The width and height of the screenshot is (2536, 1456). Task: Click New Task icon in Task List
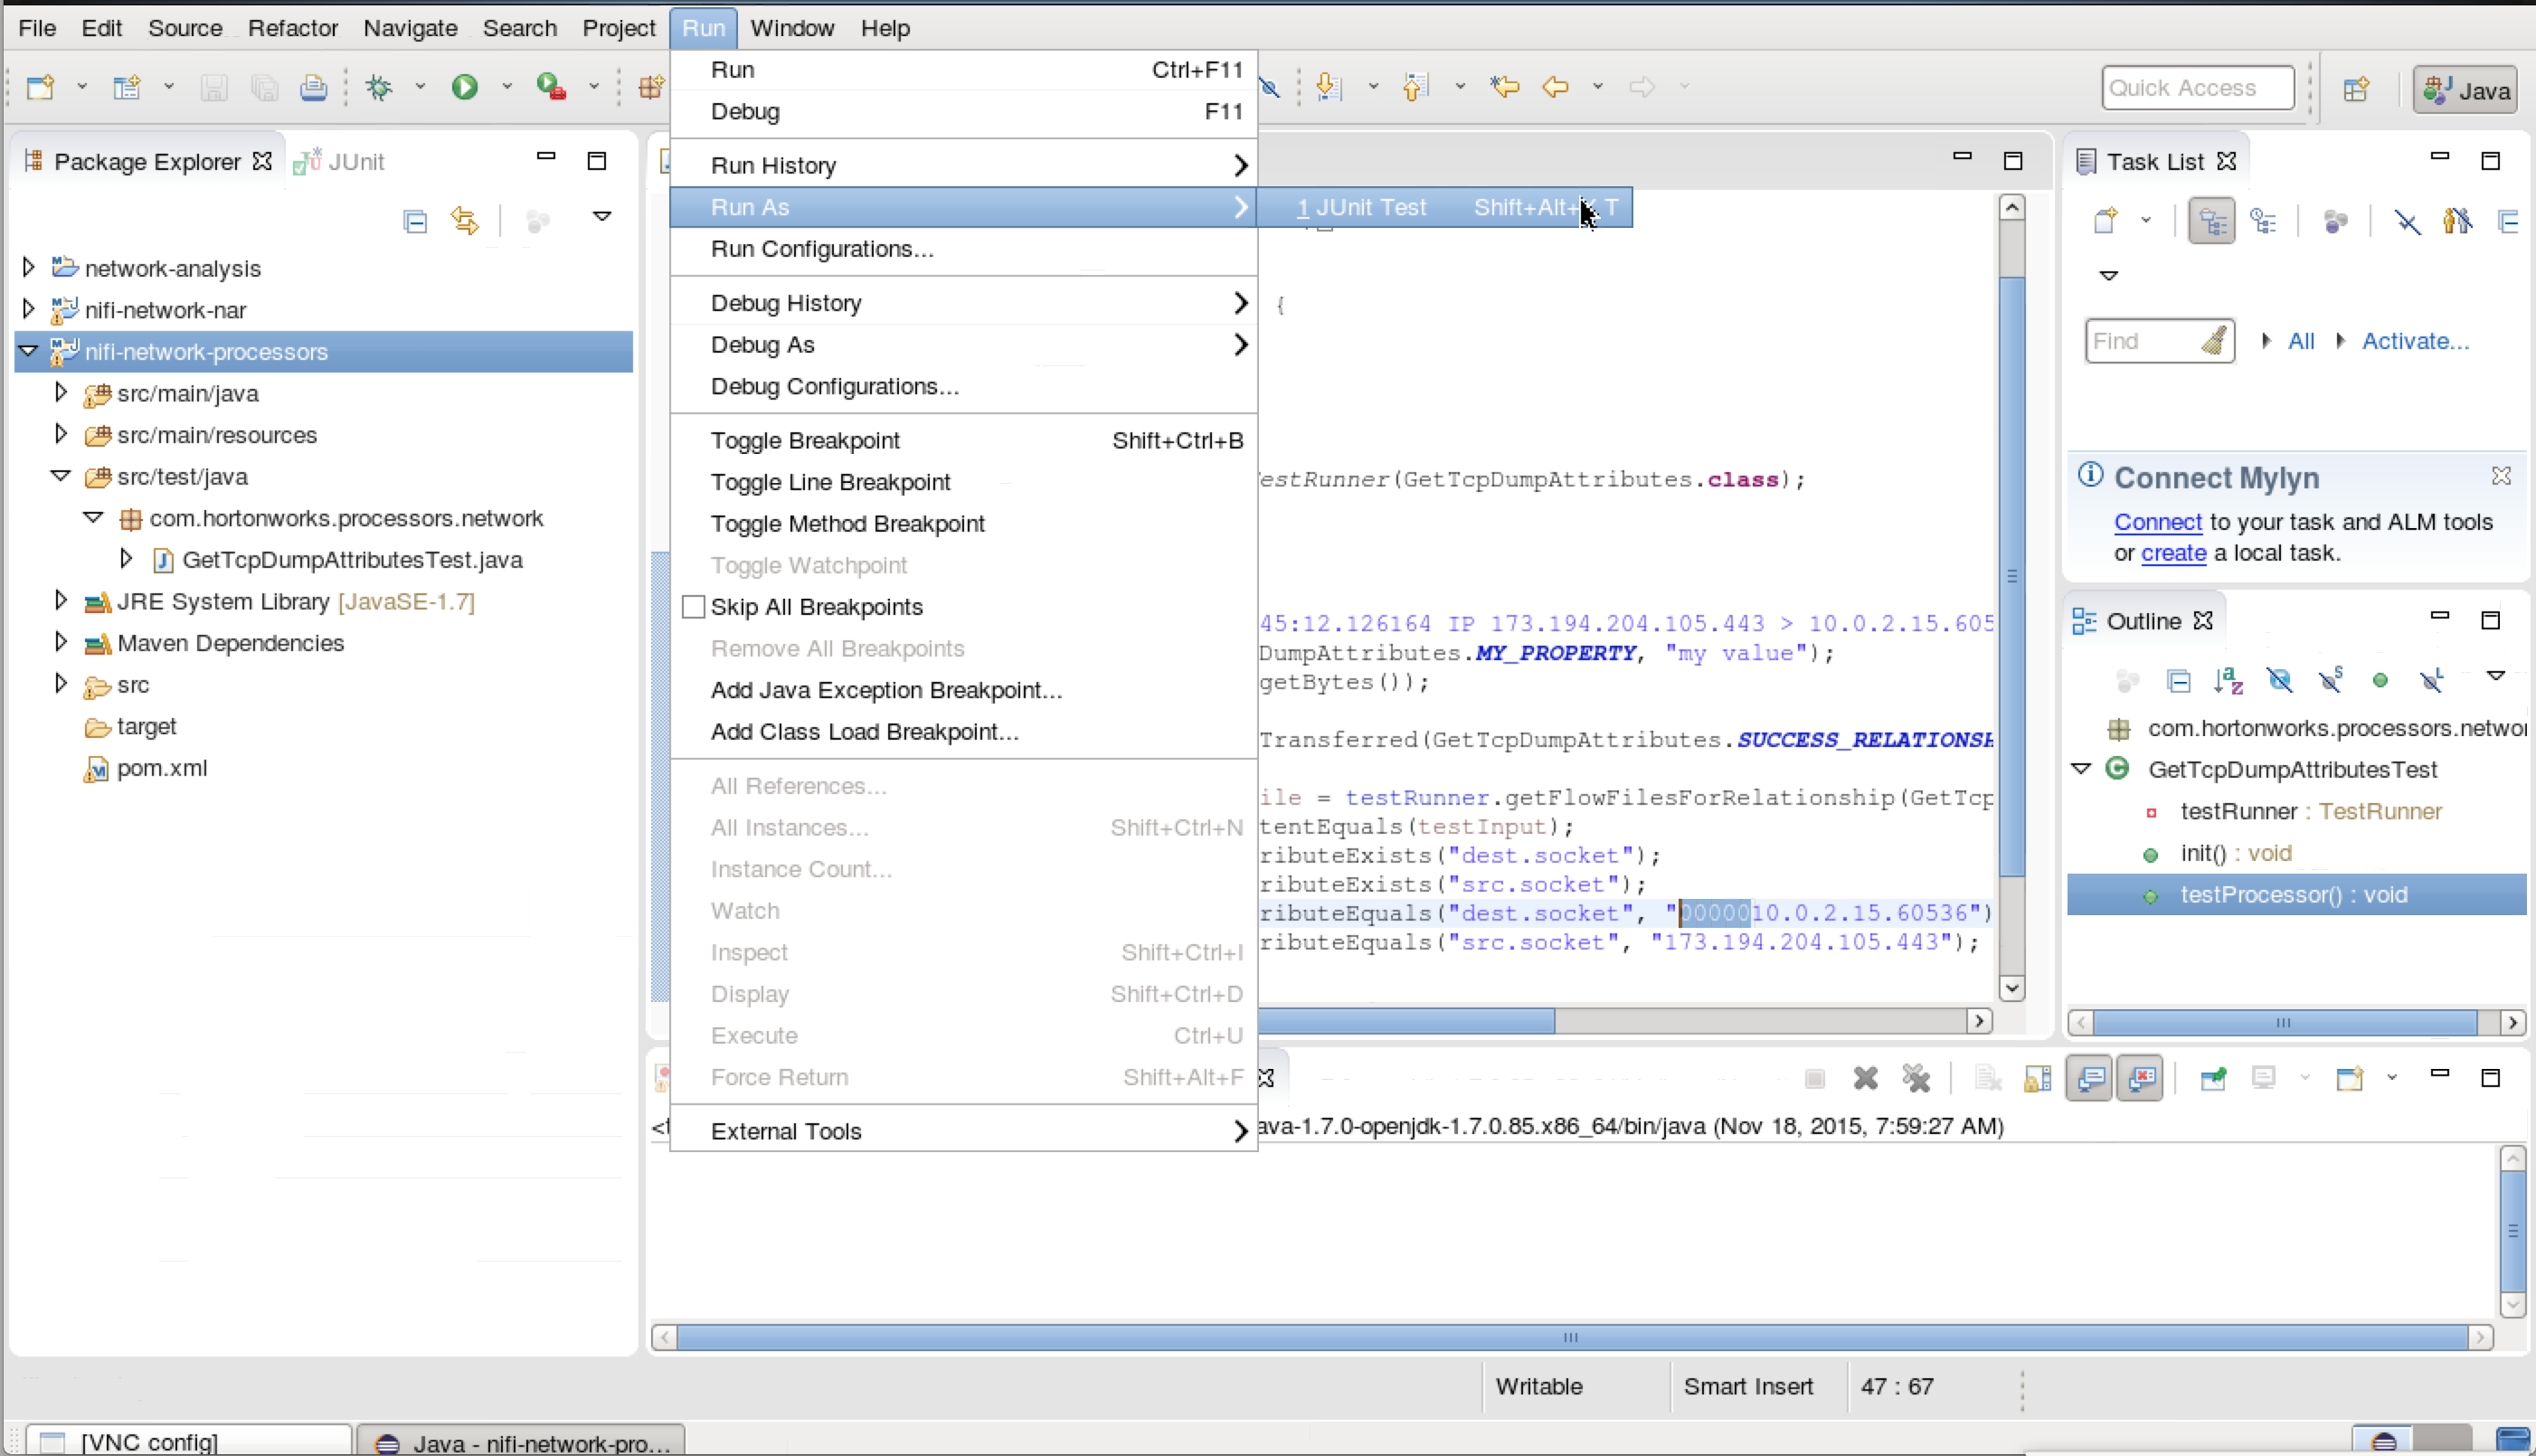coord(2105,221)
